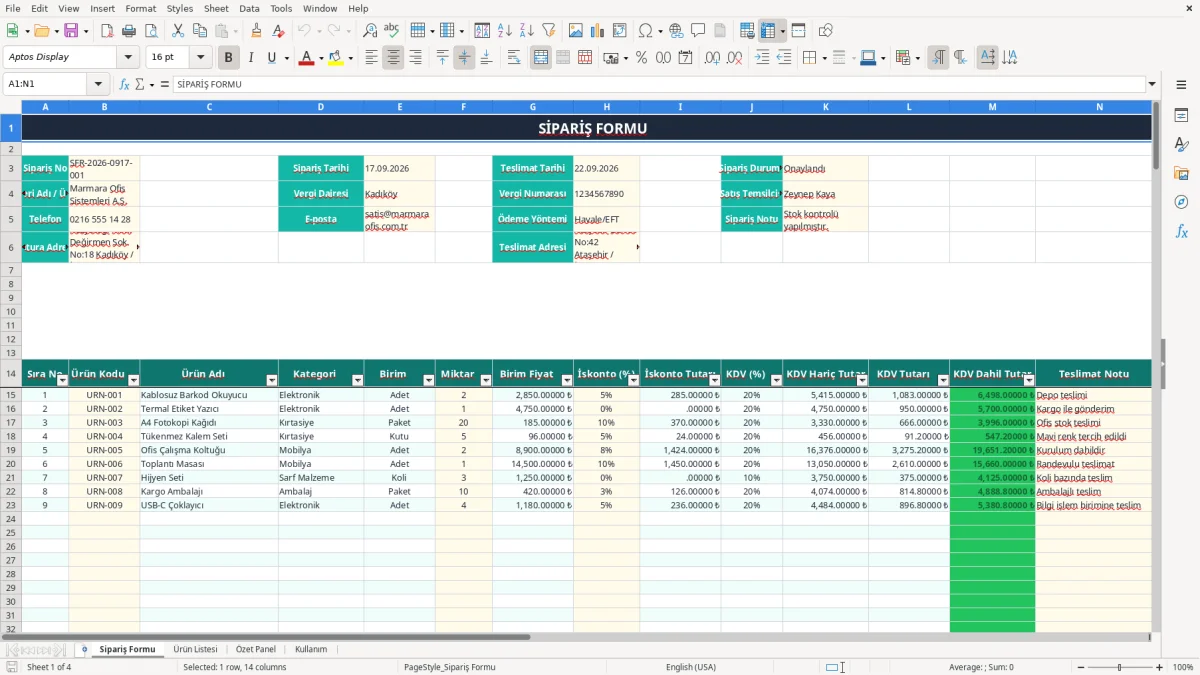Open the Format menu

pyautogui.click(x=140, y=8)
